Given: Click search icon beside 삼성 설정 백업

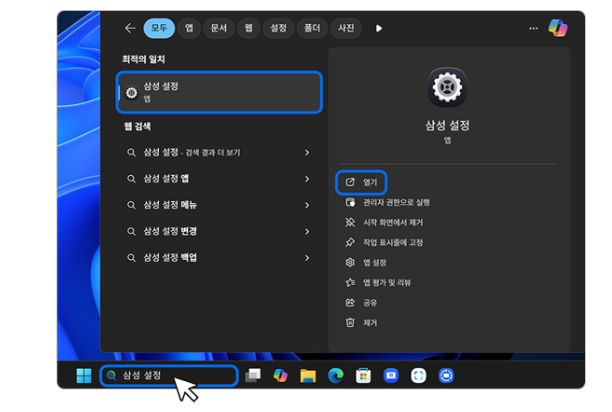Looking at the screenshot, I should click(x=132, y=258).
